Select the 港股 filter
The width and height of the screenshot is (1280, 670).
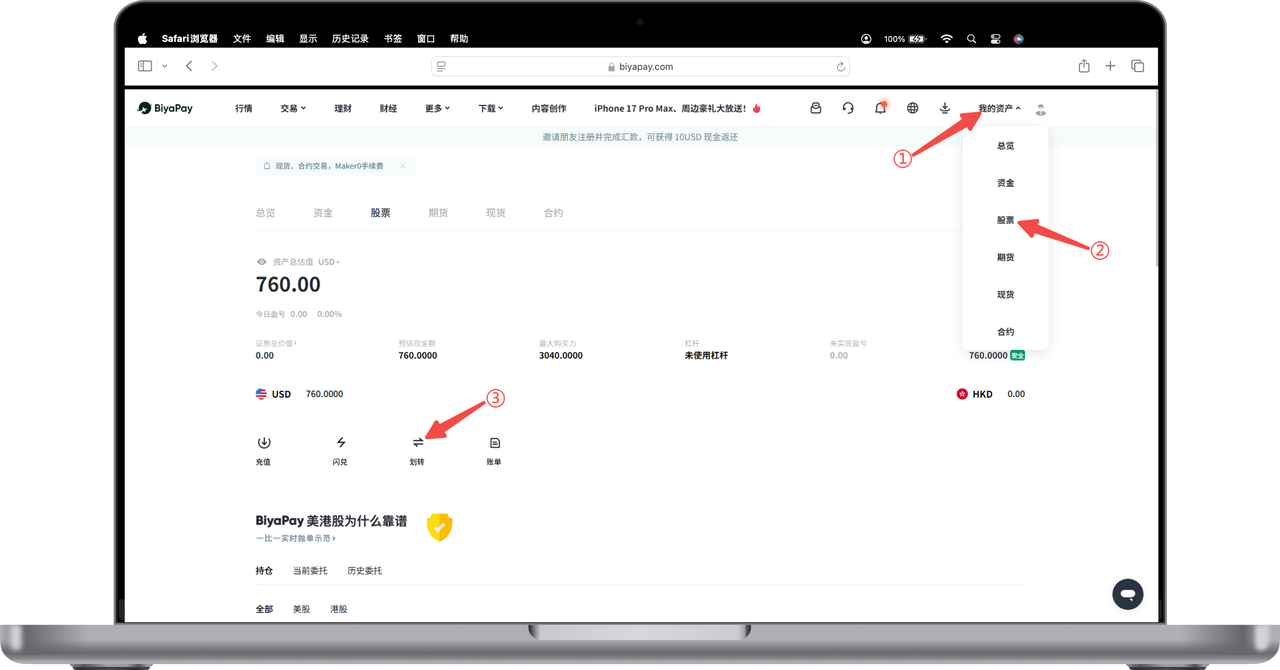pos(338,609)
